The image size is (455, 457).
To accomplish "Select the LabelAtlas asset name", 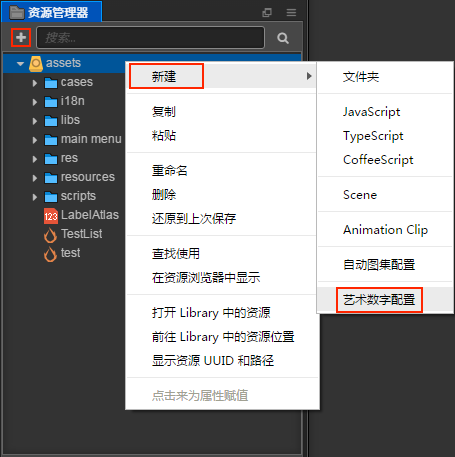I will (x=90, y=215).
